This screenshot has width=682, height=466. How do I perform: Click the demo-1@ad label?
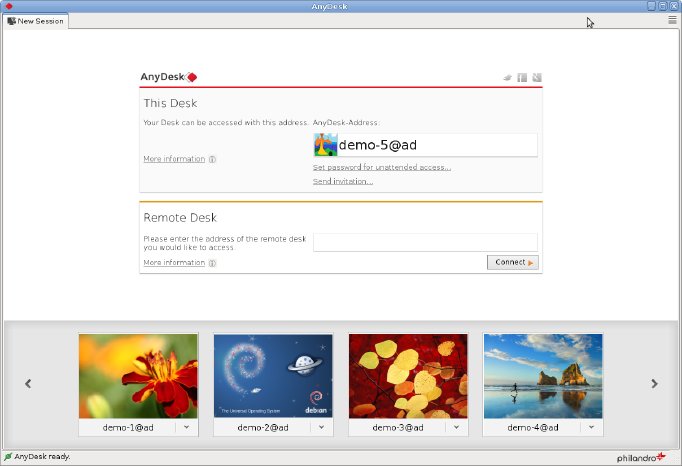128,428
